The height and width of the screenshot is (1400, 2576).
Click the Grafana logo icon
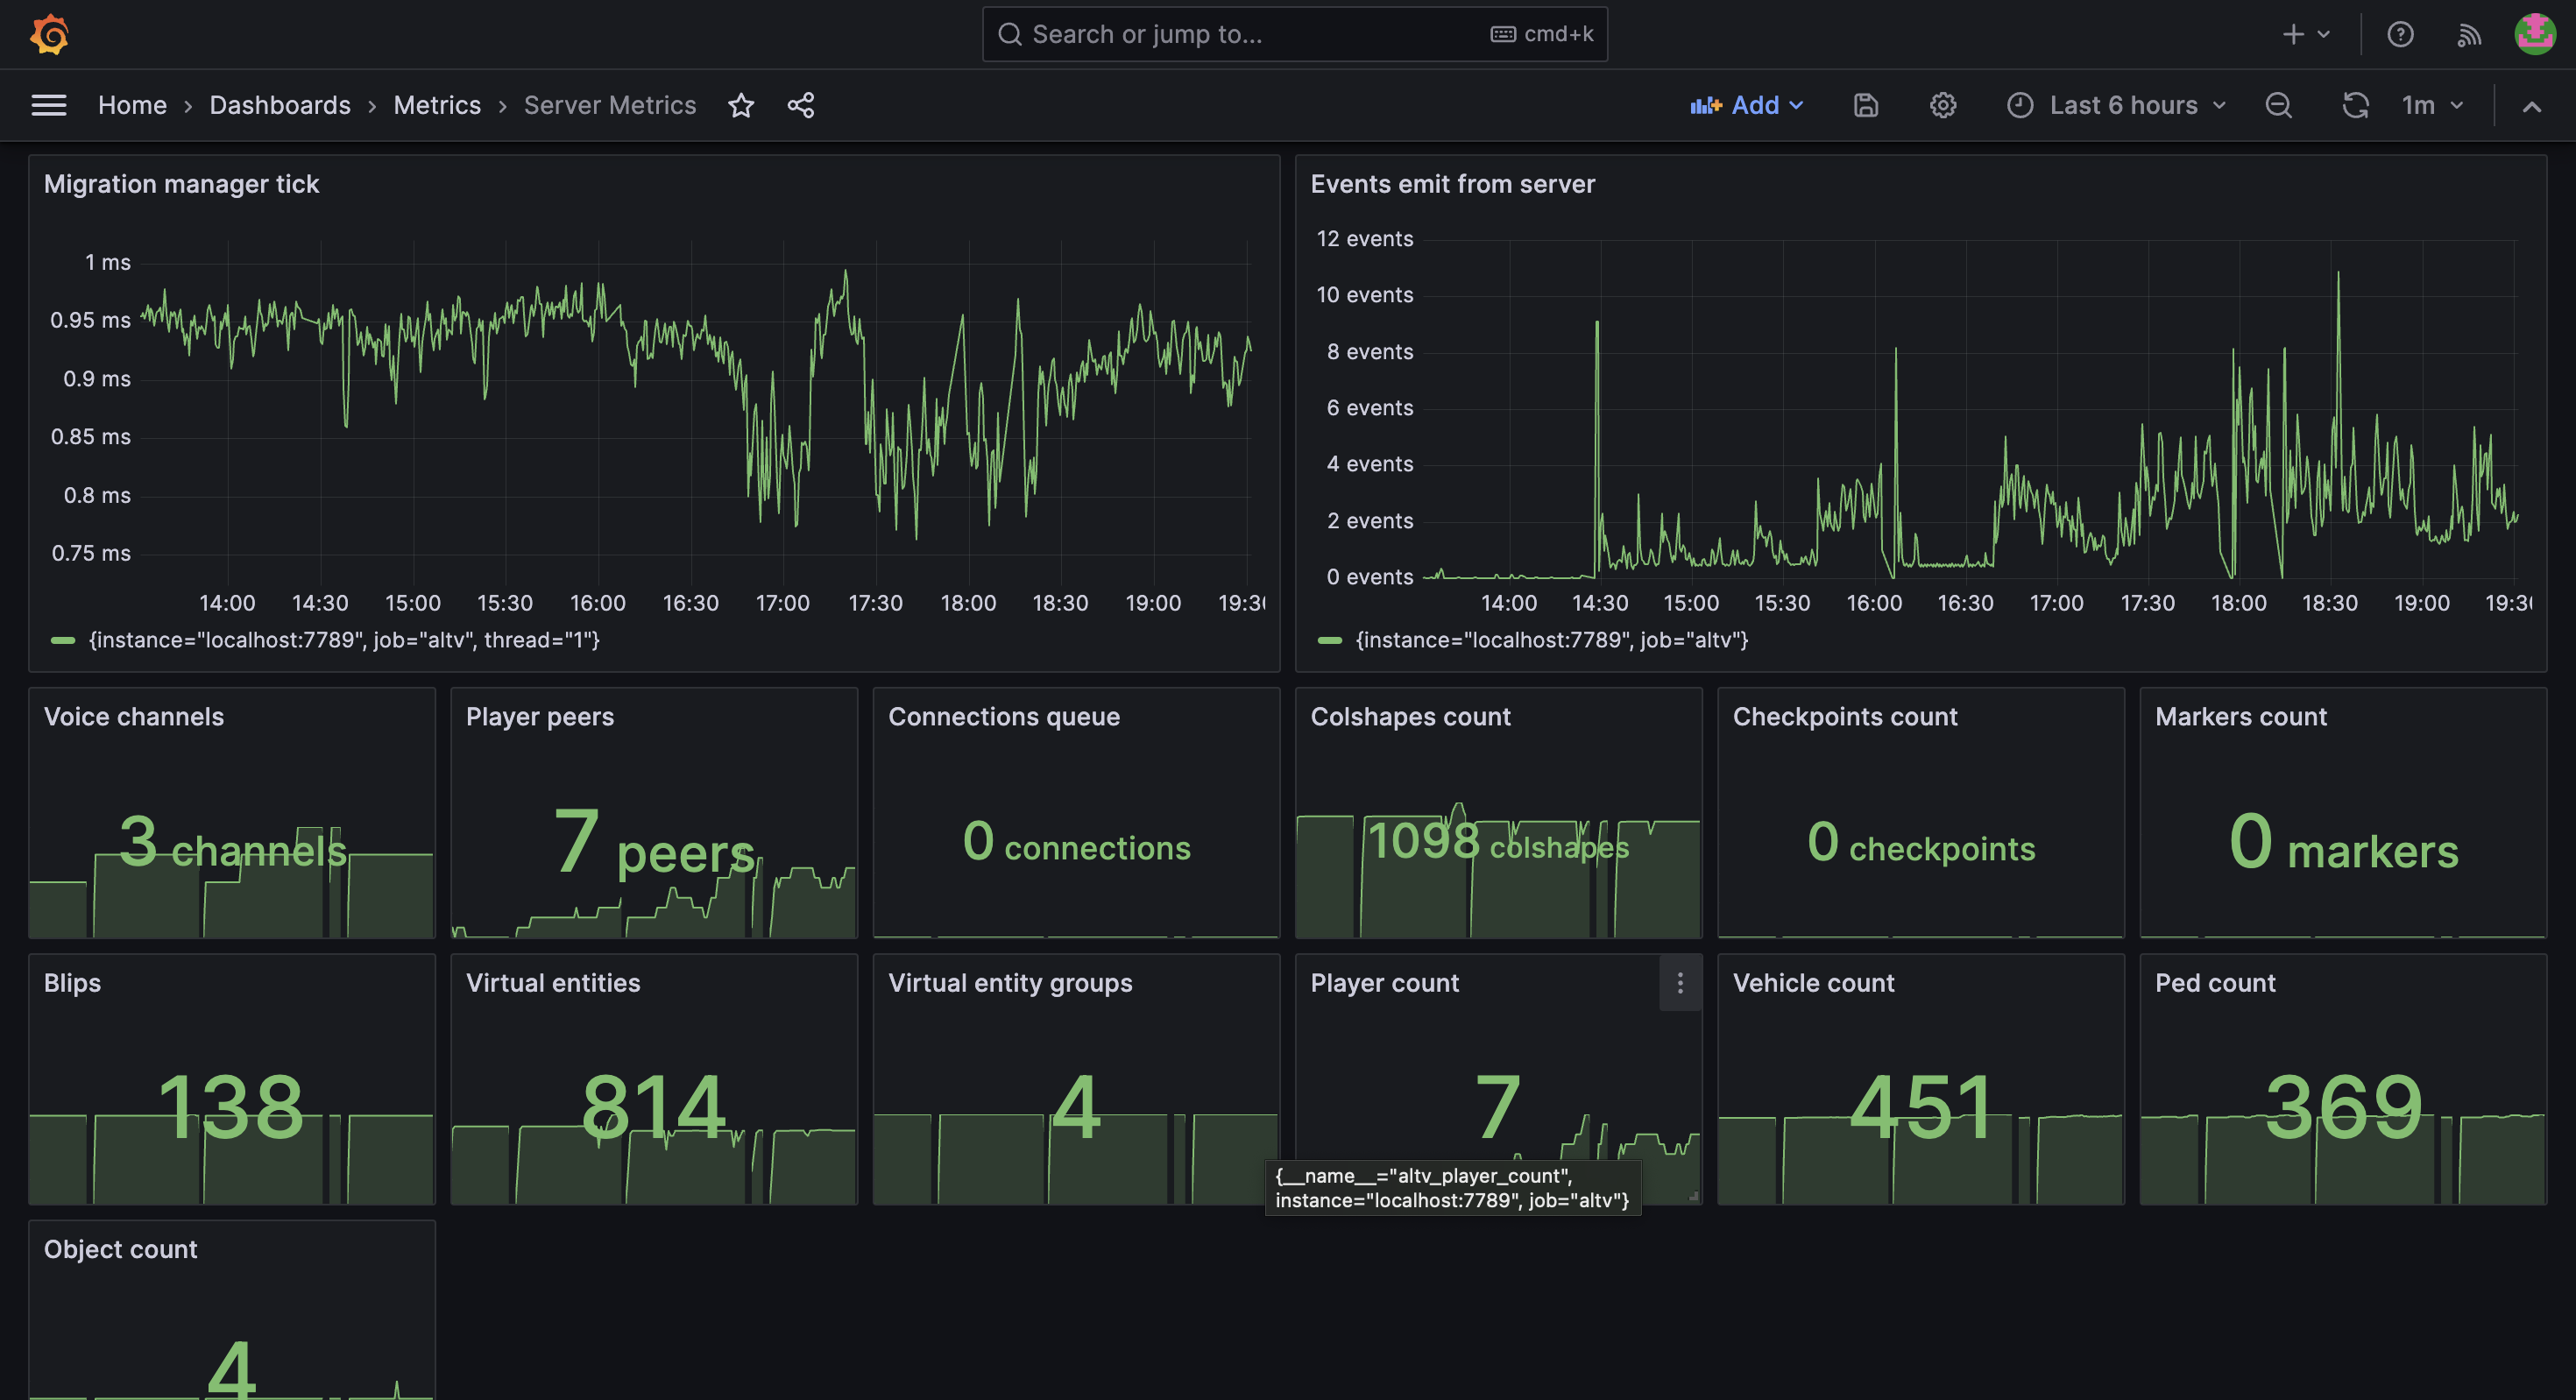point(49,34)
